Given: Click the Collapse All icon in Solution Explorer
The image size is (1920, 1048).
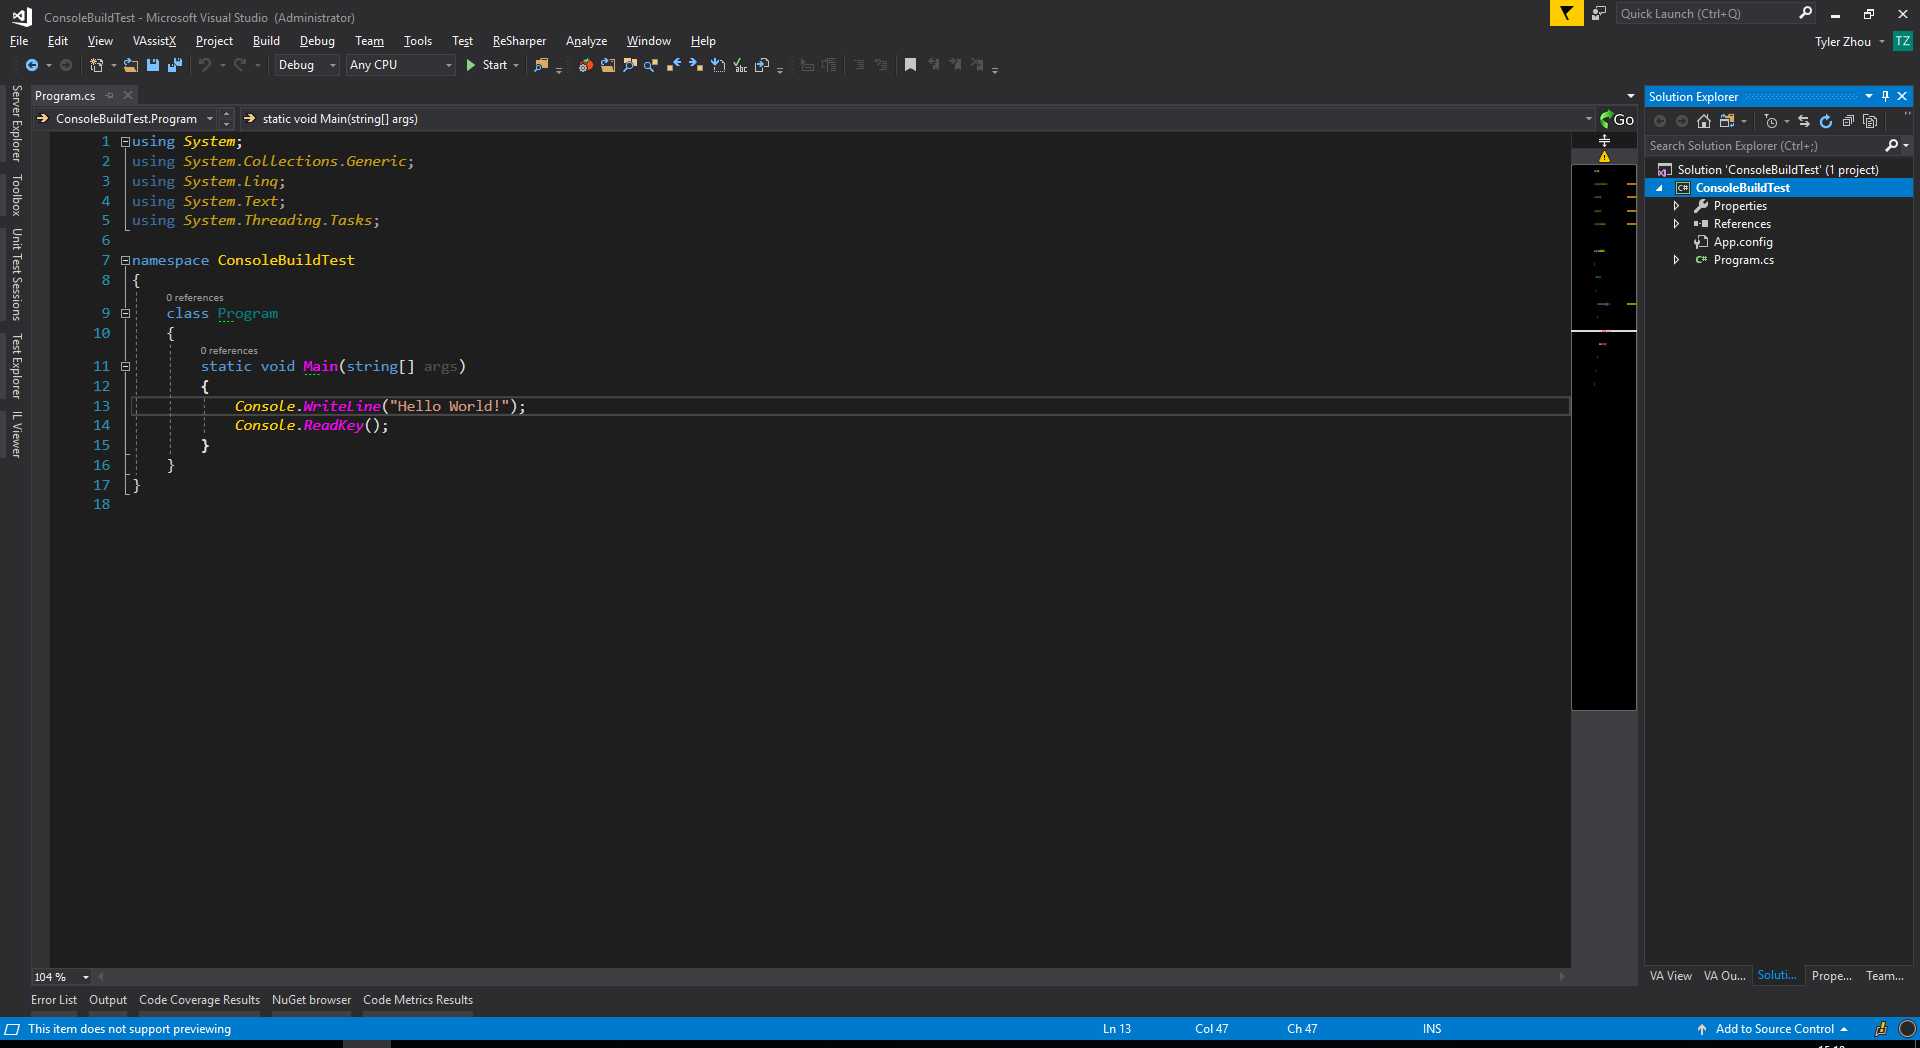Looking at the screenshot, I should (x=1848, y=121).
